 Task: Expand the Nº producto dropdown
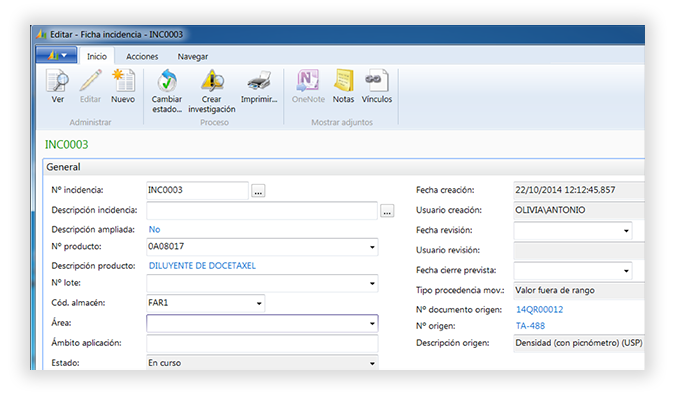[x=372, y=247]
